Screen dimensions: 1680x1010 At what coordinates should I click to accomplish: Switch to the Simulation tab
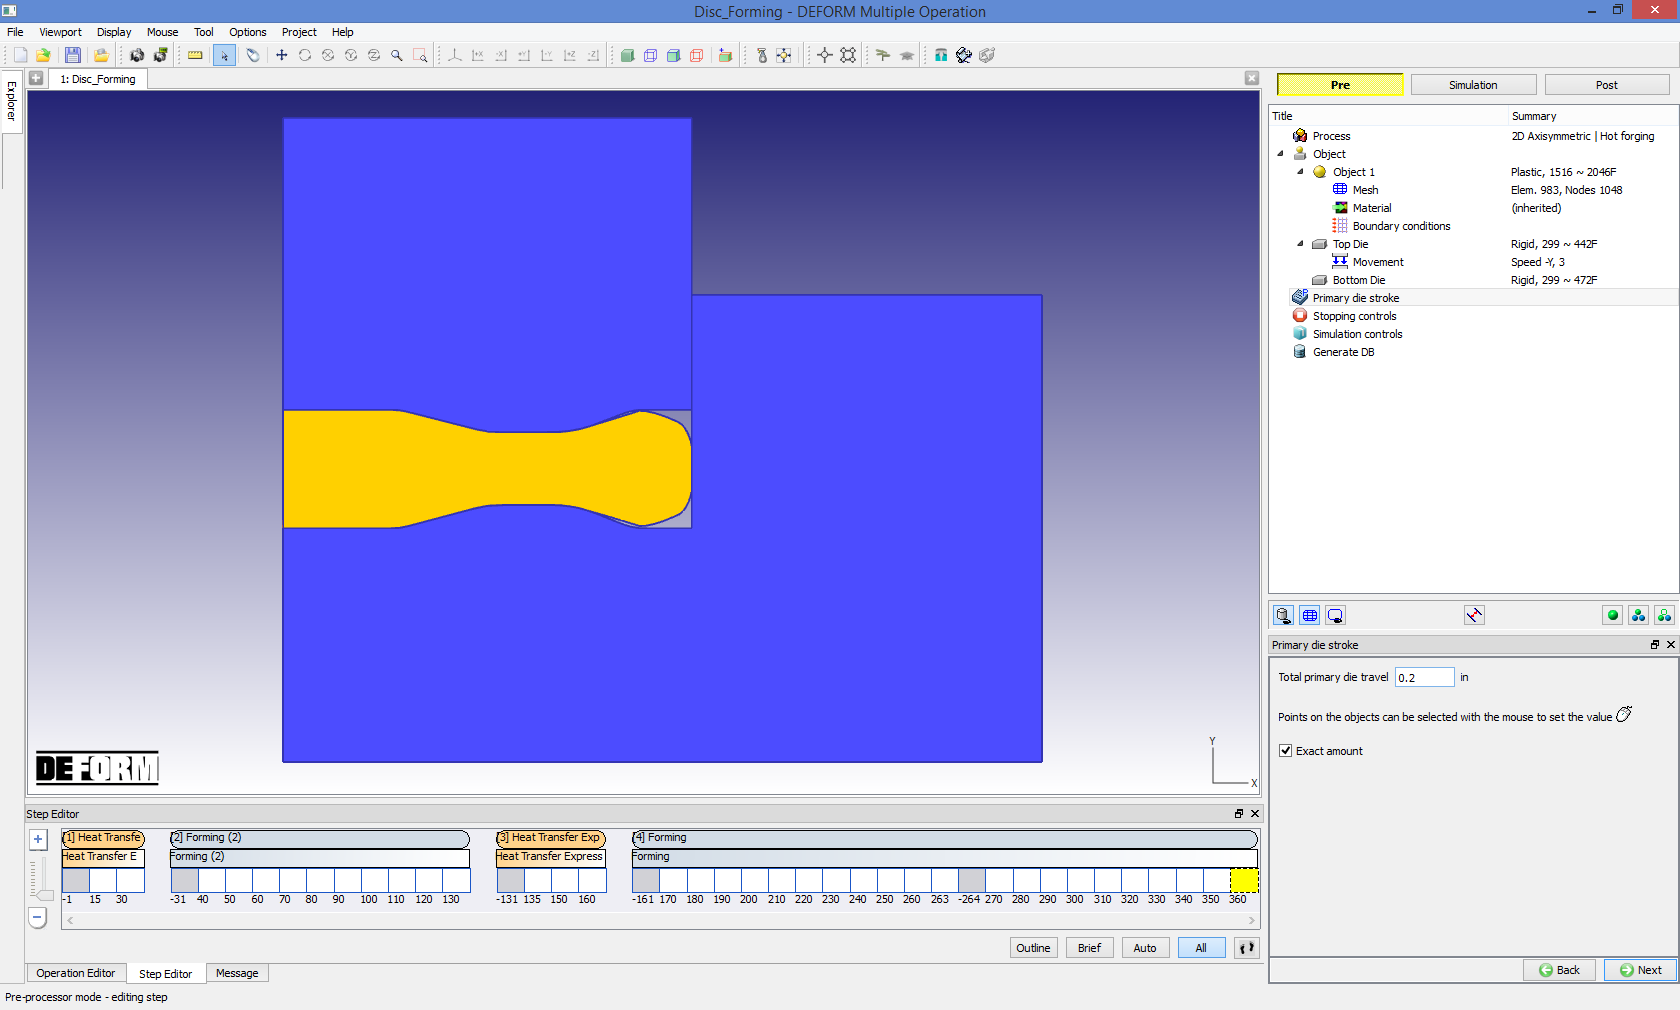coord(1472,85)
